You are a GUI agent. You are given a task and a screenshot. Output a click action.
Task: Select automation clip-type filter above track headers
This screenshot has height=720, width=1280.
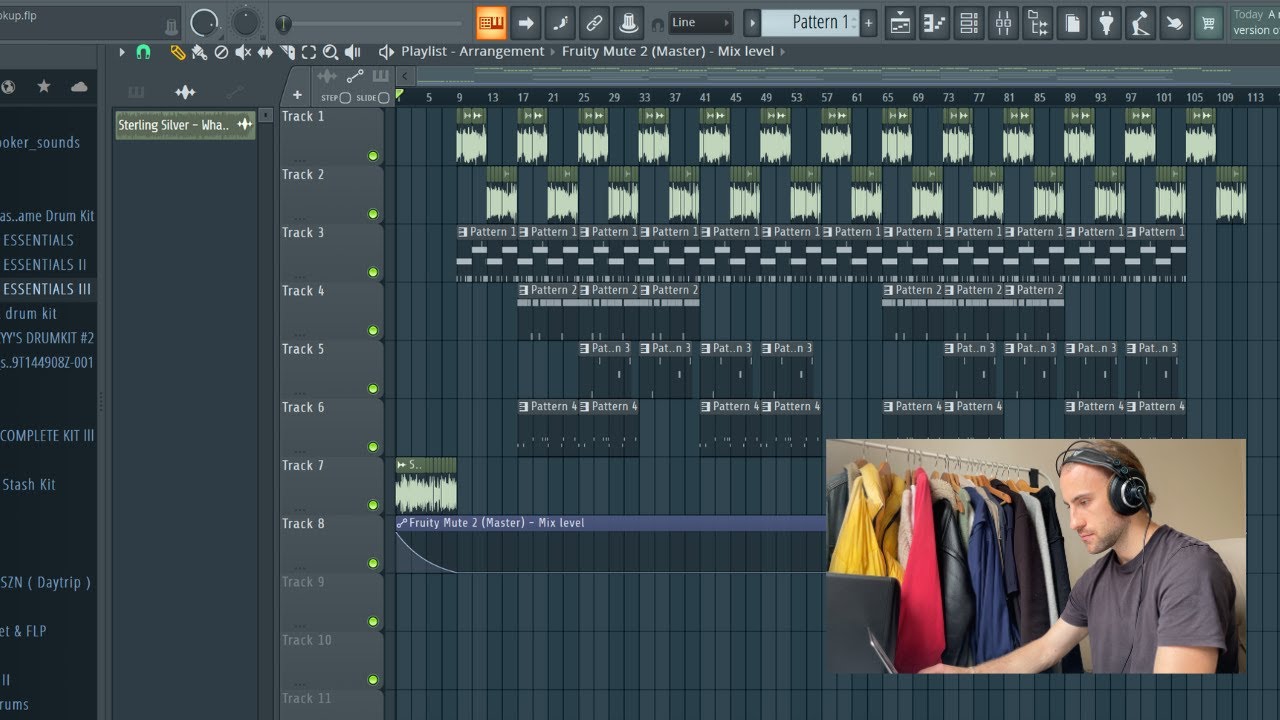(x=355, y=76)
